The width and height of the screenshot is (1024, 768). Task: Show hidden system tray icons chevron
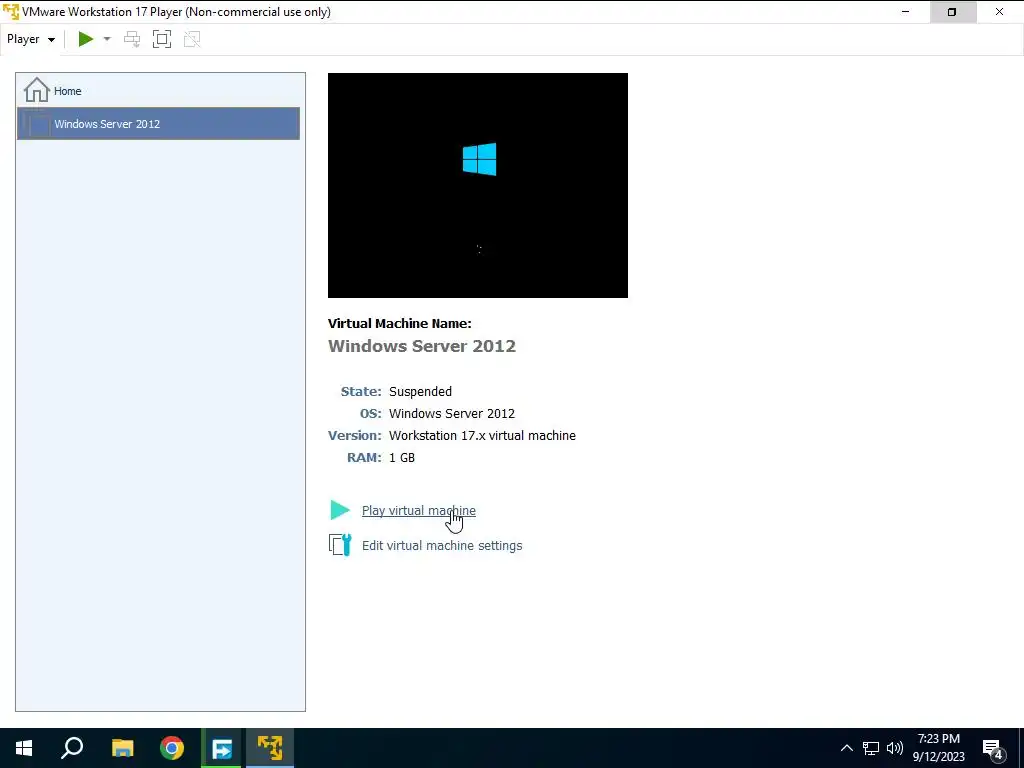click(x=846, y=748)
